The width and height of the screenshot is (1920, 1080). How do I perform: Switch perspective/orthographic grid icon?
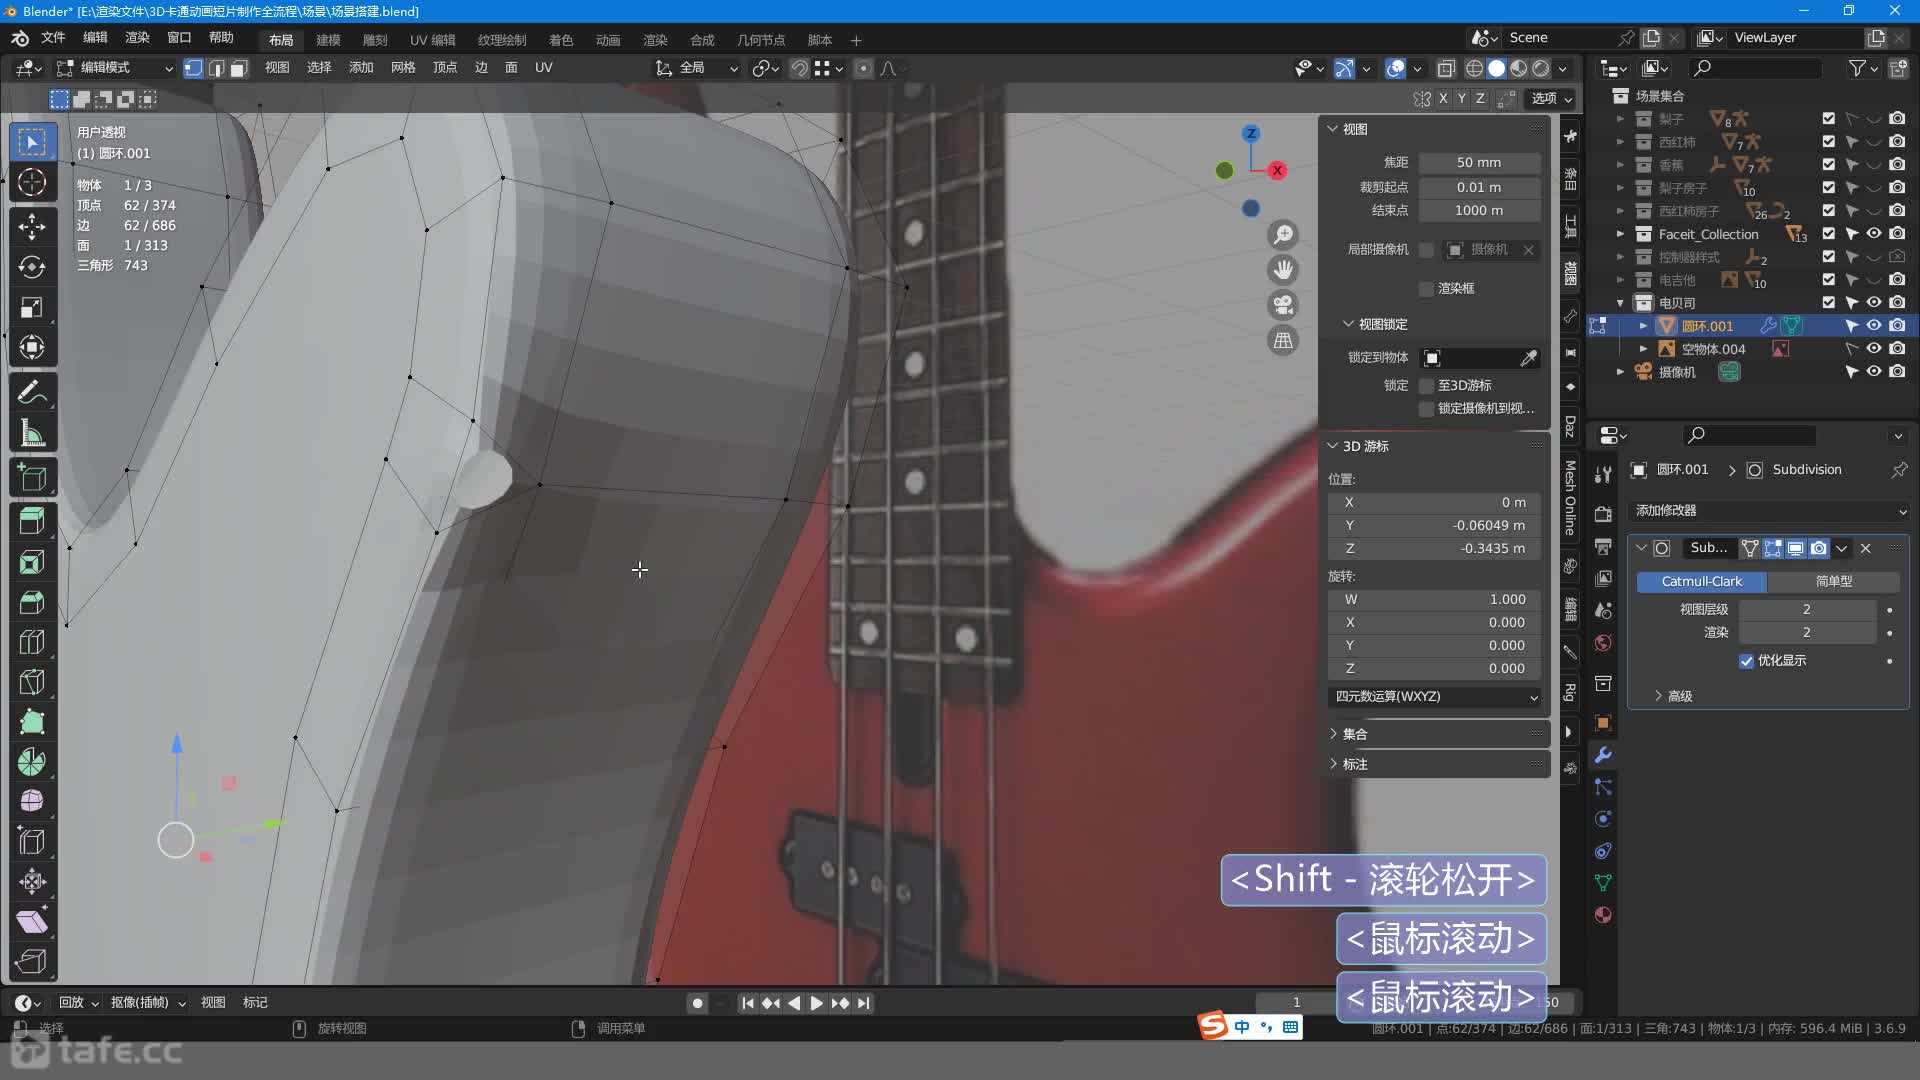click(1283, 341)
